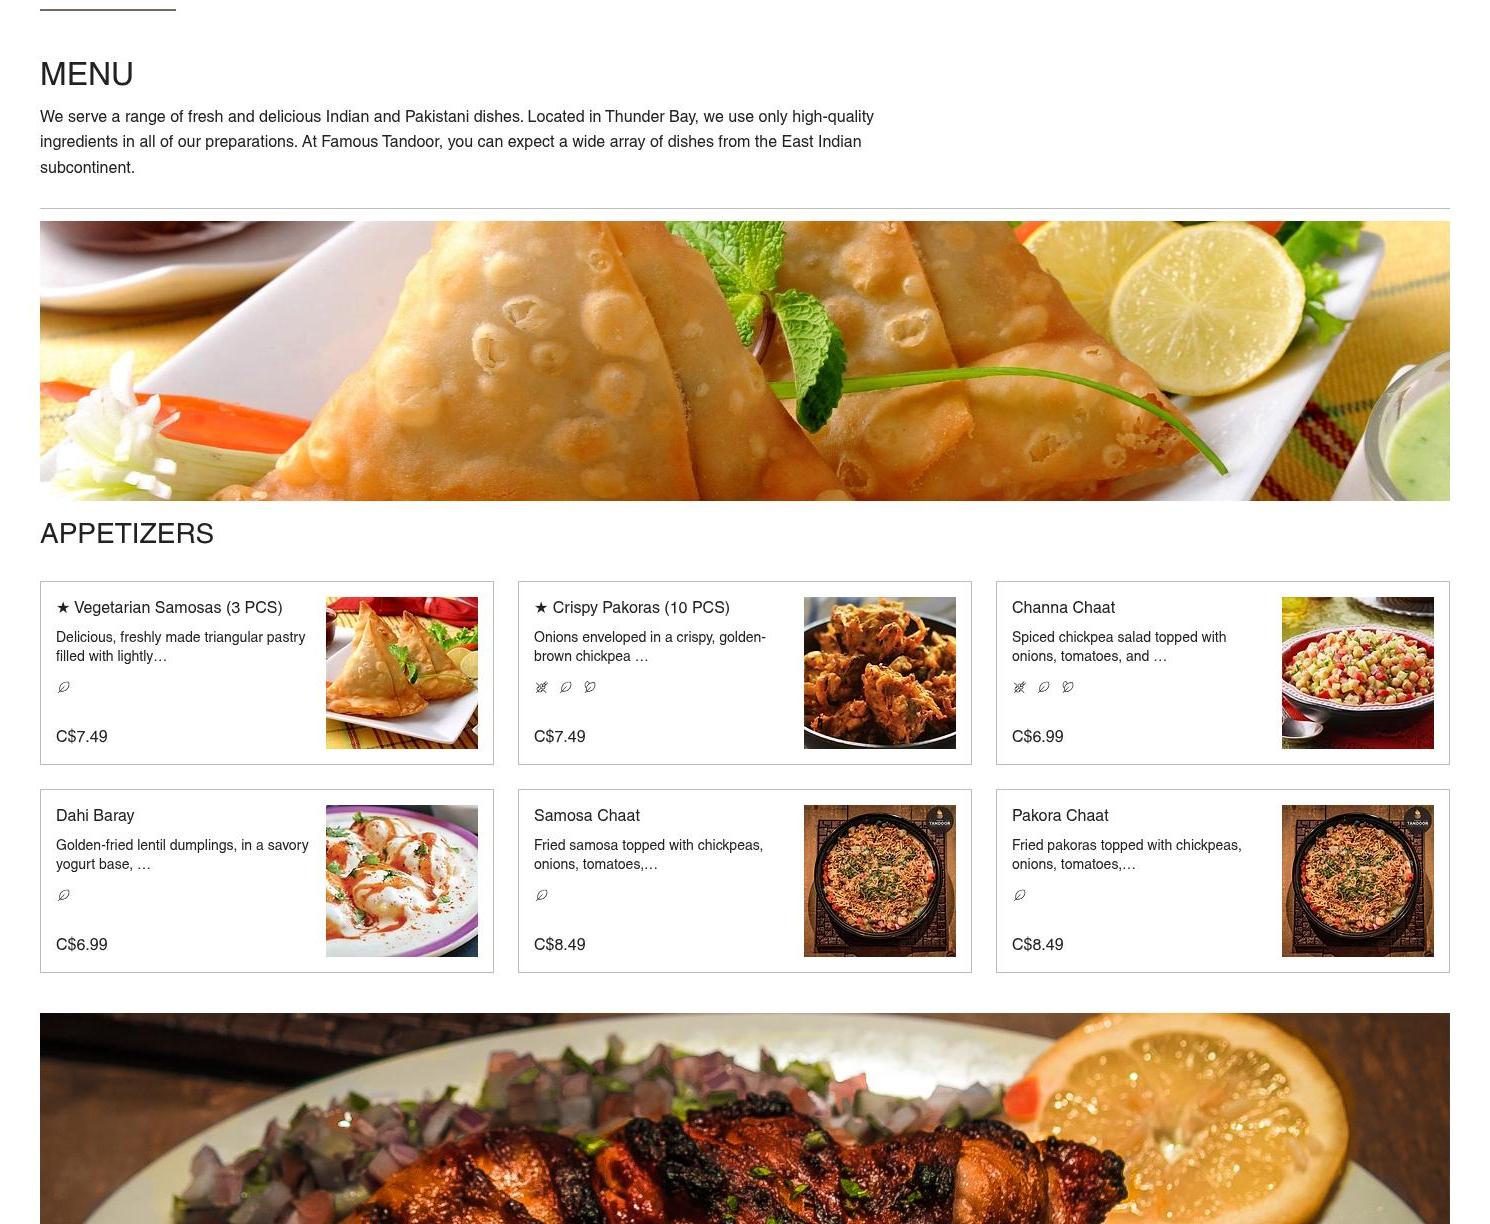Open the Crispy Pakoras (10 PCS) item
Viewport: 1490px width, 1224px height.
click(x=632, y=607)
